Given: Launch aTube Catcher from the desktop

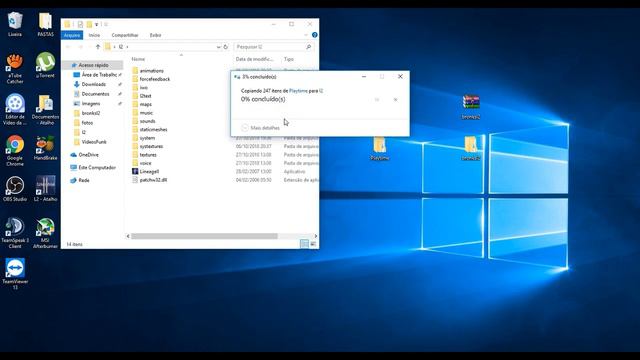Looking at the screenshot, I should click(x=15, y=68).
